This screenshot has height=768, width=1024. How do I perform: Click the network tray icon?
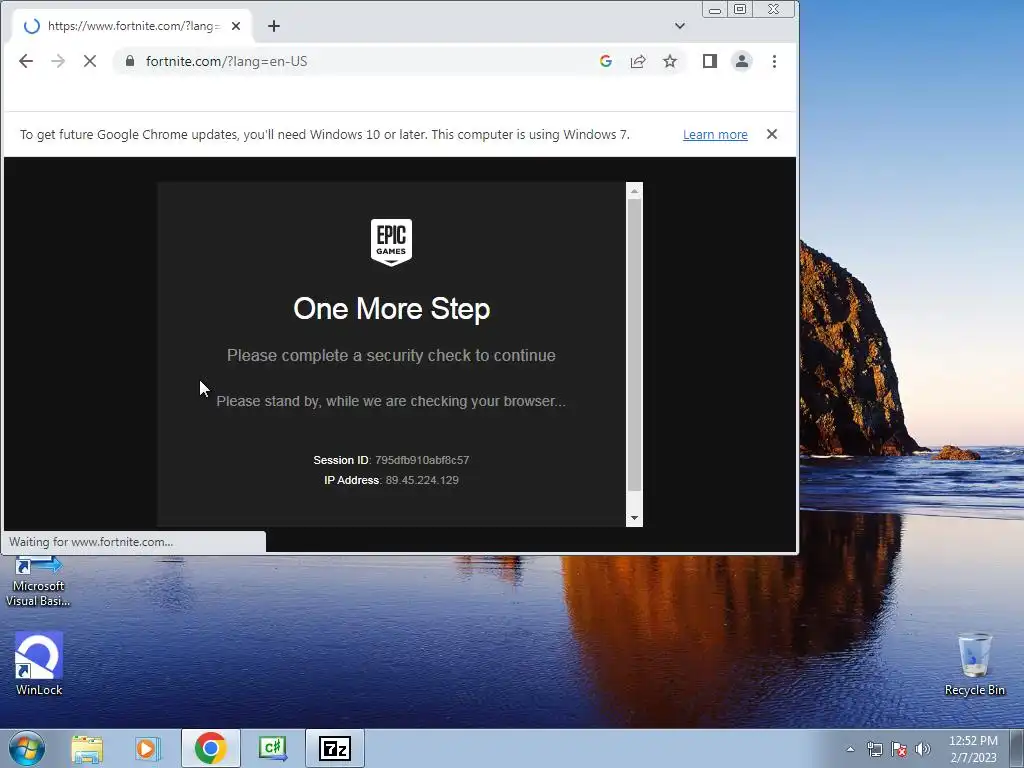[874, 749]
